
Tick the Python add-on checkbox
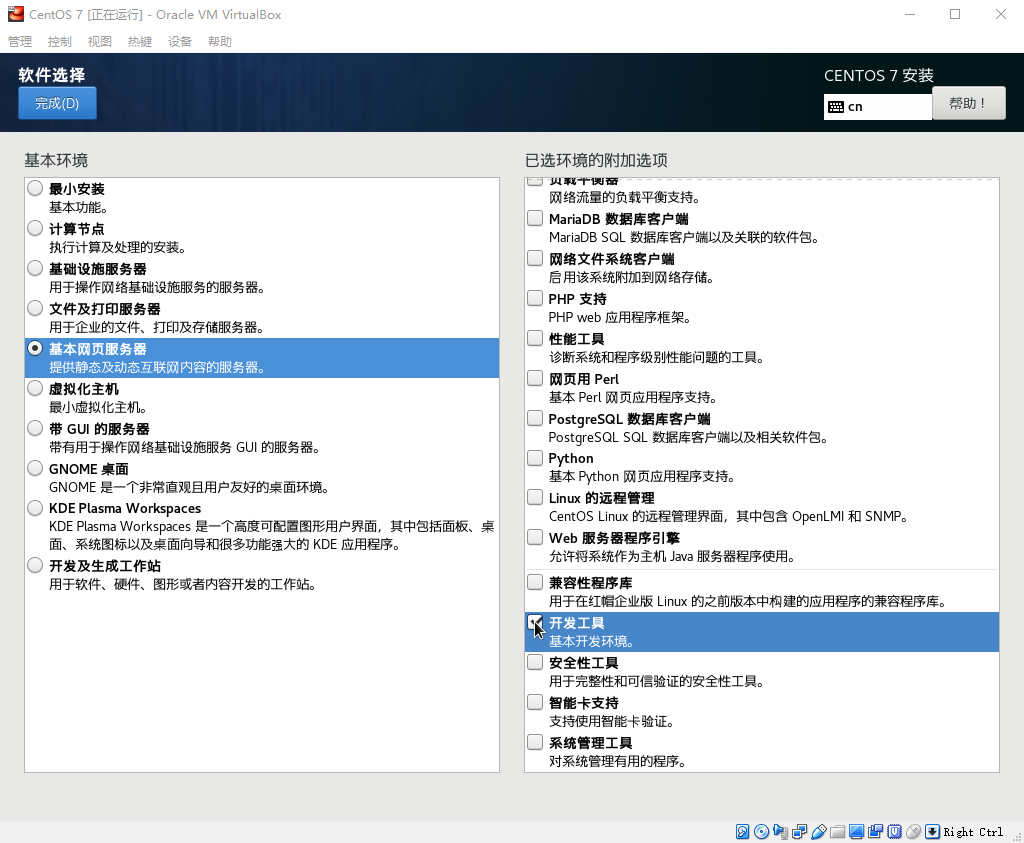point(535,457)
